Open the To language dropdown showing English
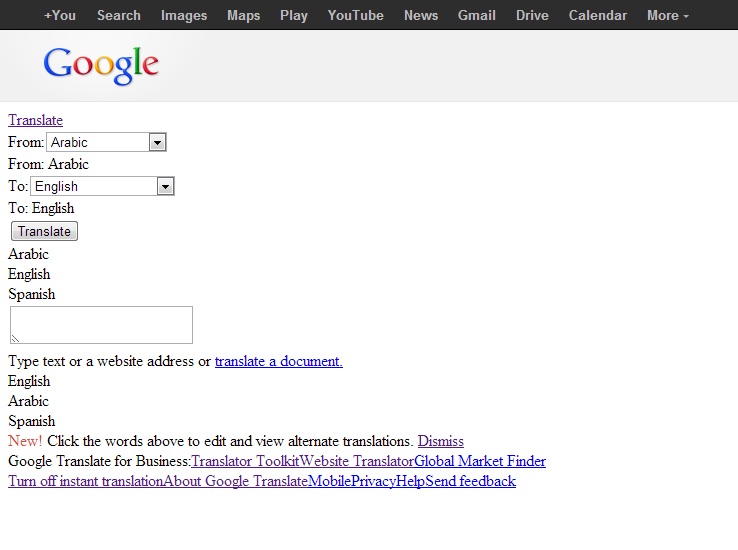The height and width of the screenshot is (550, 738). pyautogui.click(x=102, y=186)
